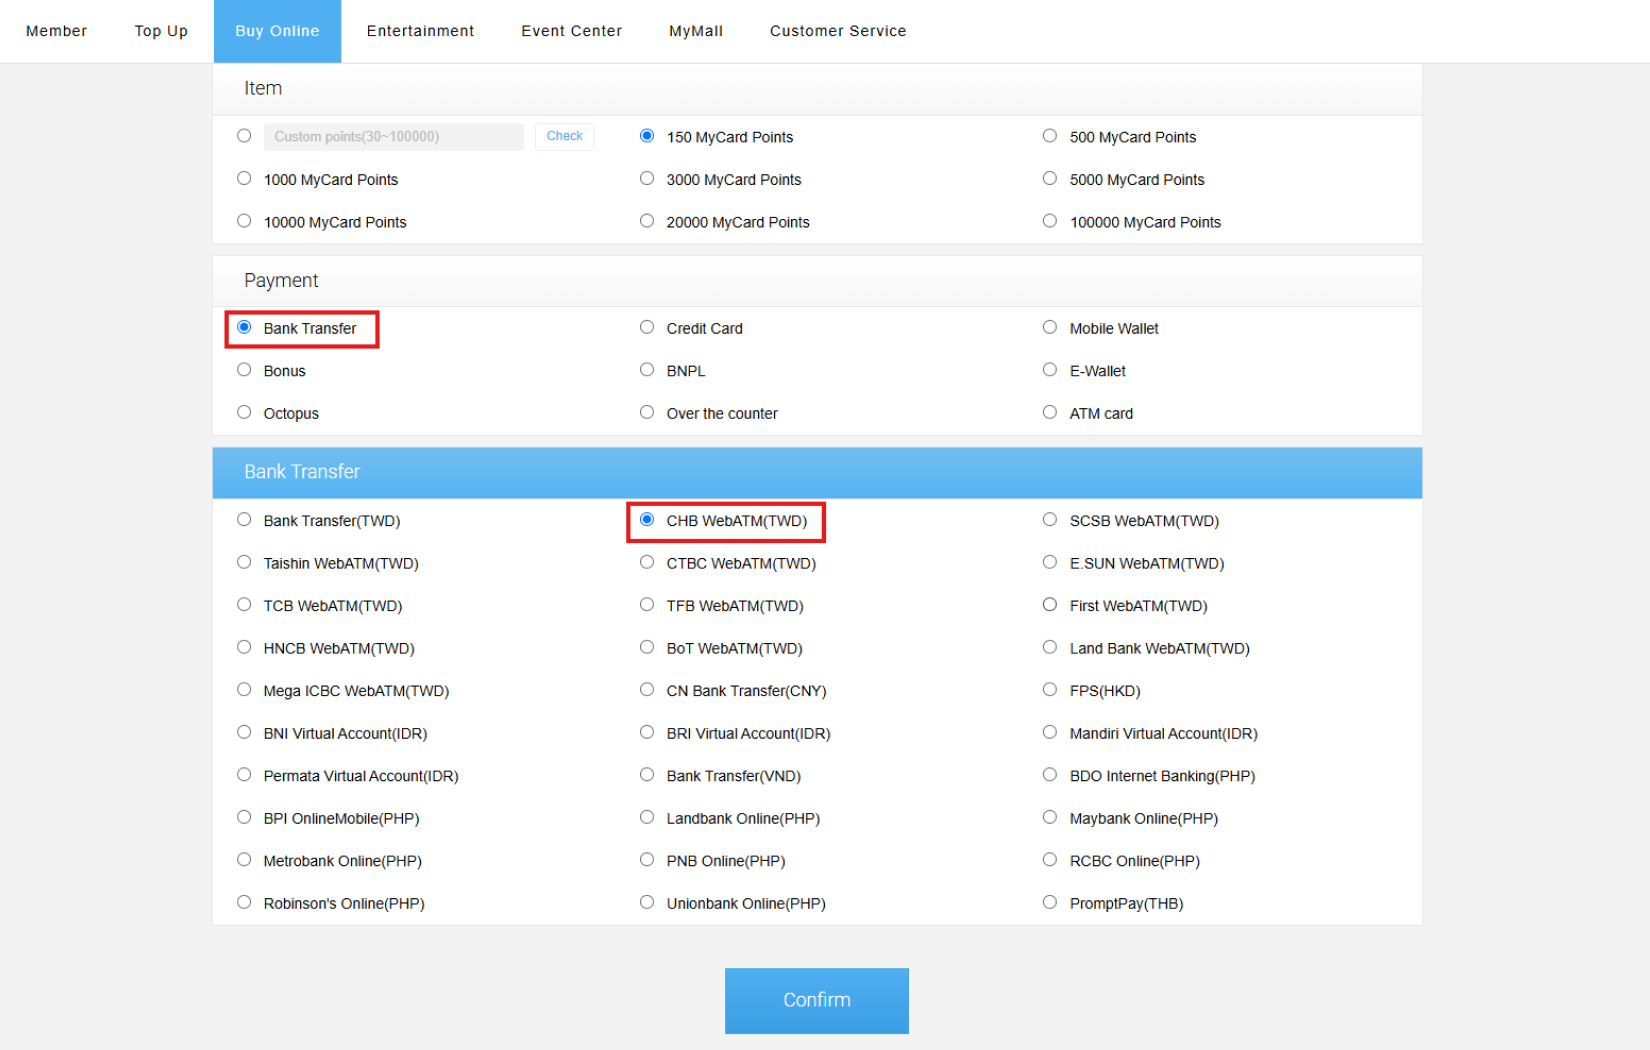
Task: Choose 100000 MyCard Points
Action: click(1050, 221)
